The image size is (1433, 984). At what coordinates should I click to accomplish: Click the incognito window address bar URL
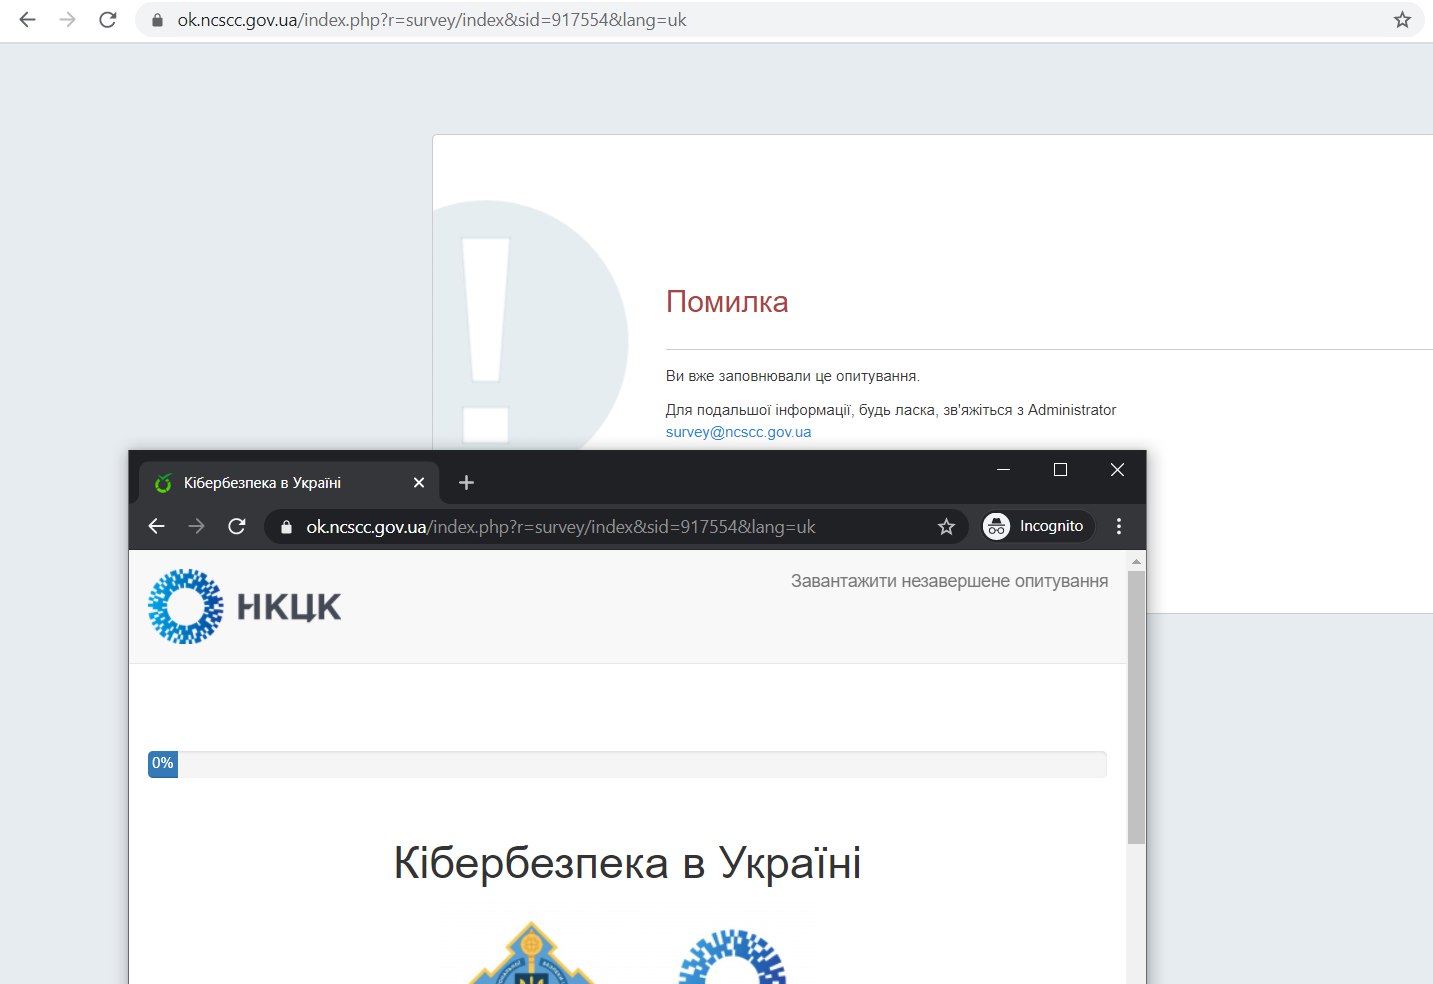[561, 527]
